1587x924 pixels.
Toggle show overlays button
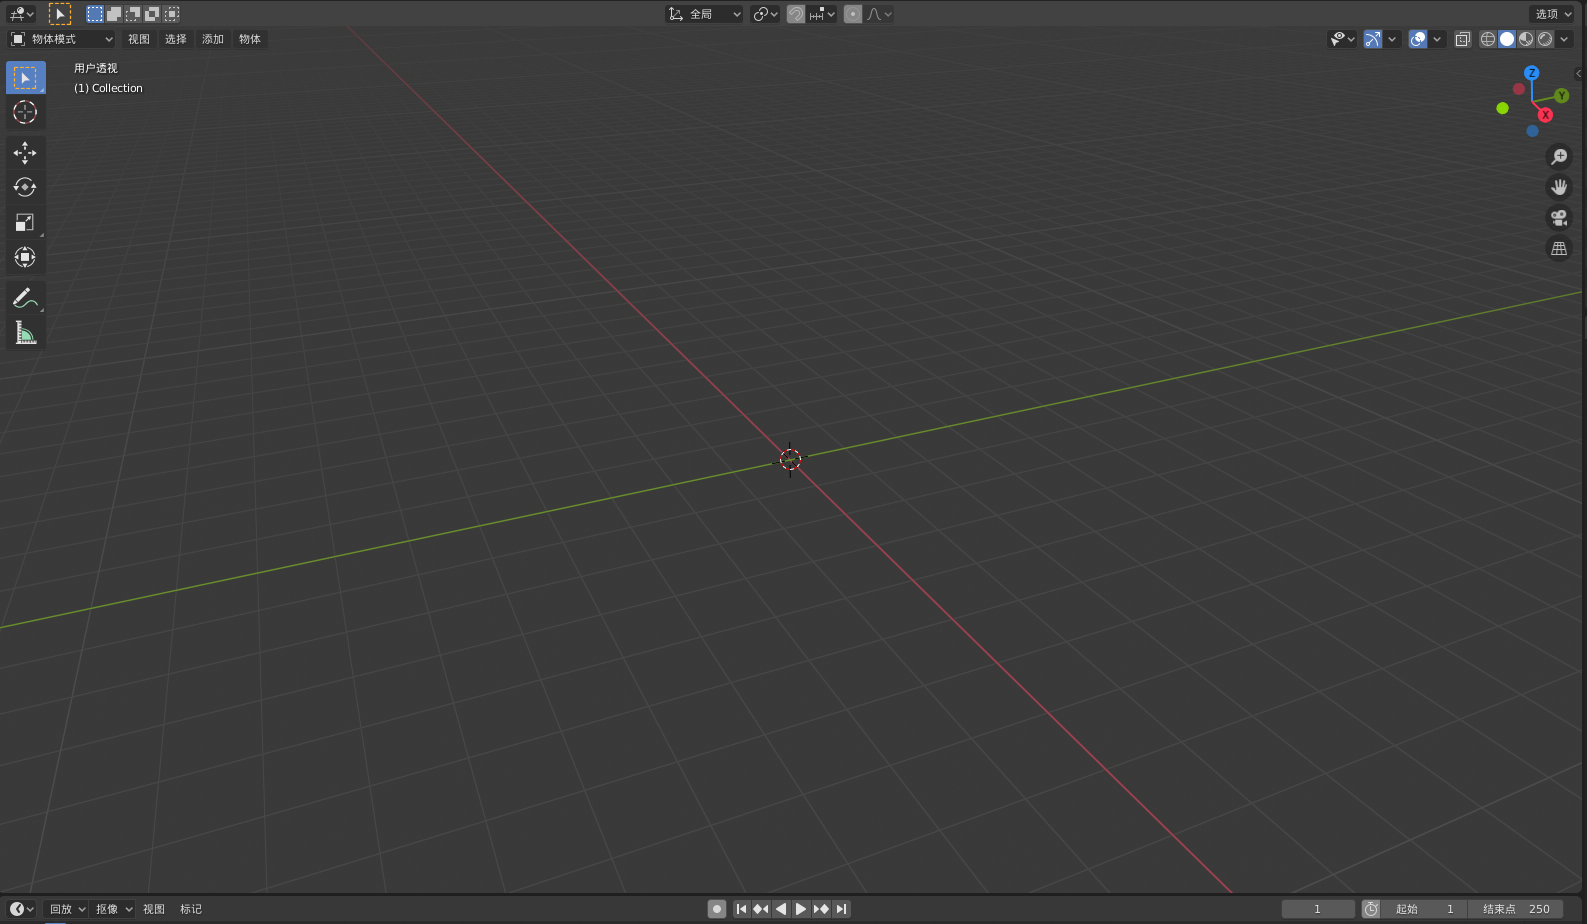click(x=1418, y=39)
